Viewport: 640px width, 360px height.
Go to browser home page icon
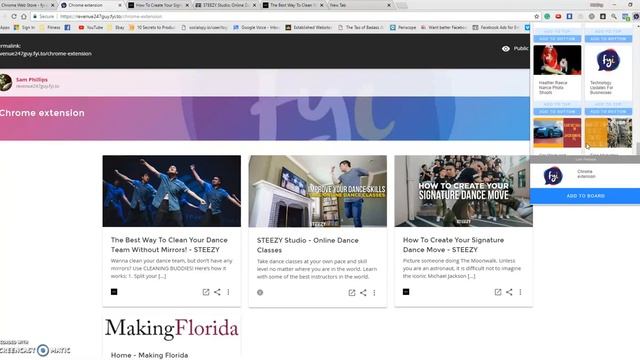[24, 16]
